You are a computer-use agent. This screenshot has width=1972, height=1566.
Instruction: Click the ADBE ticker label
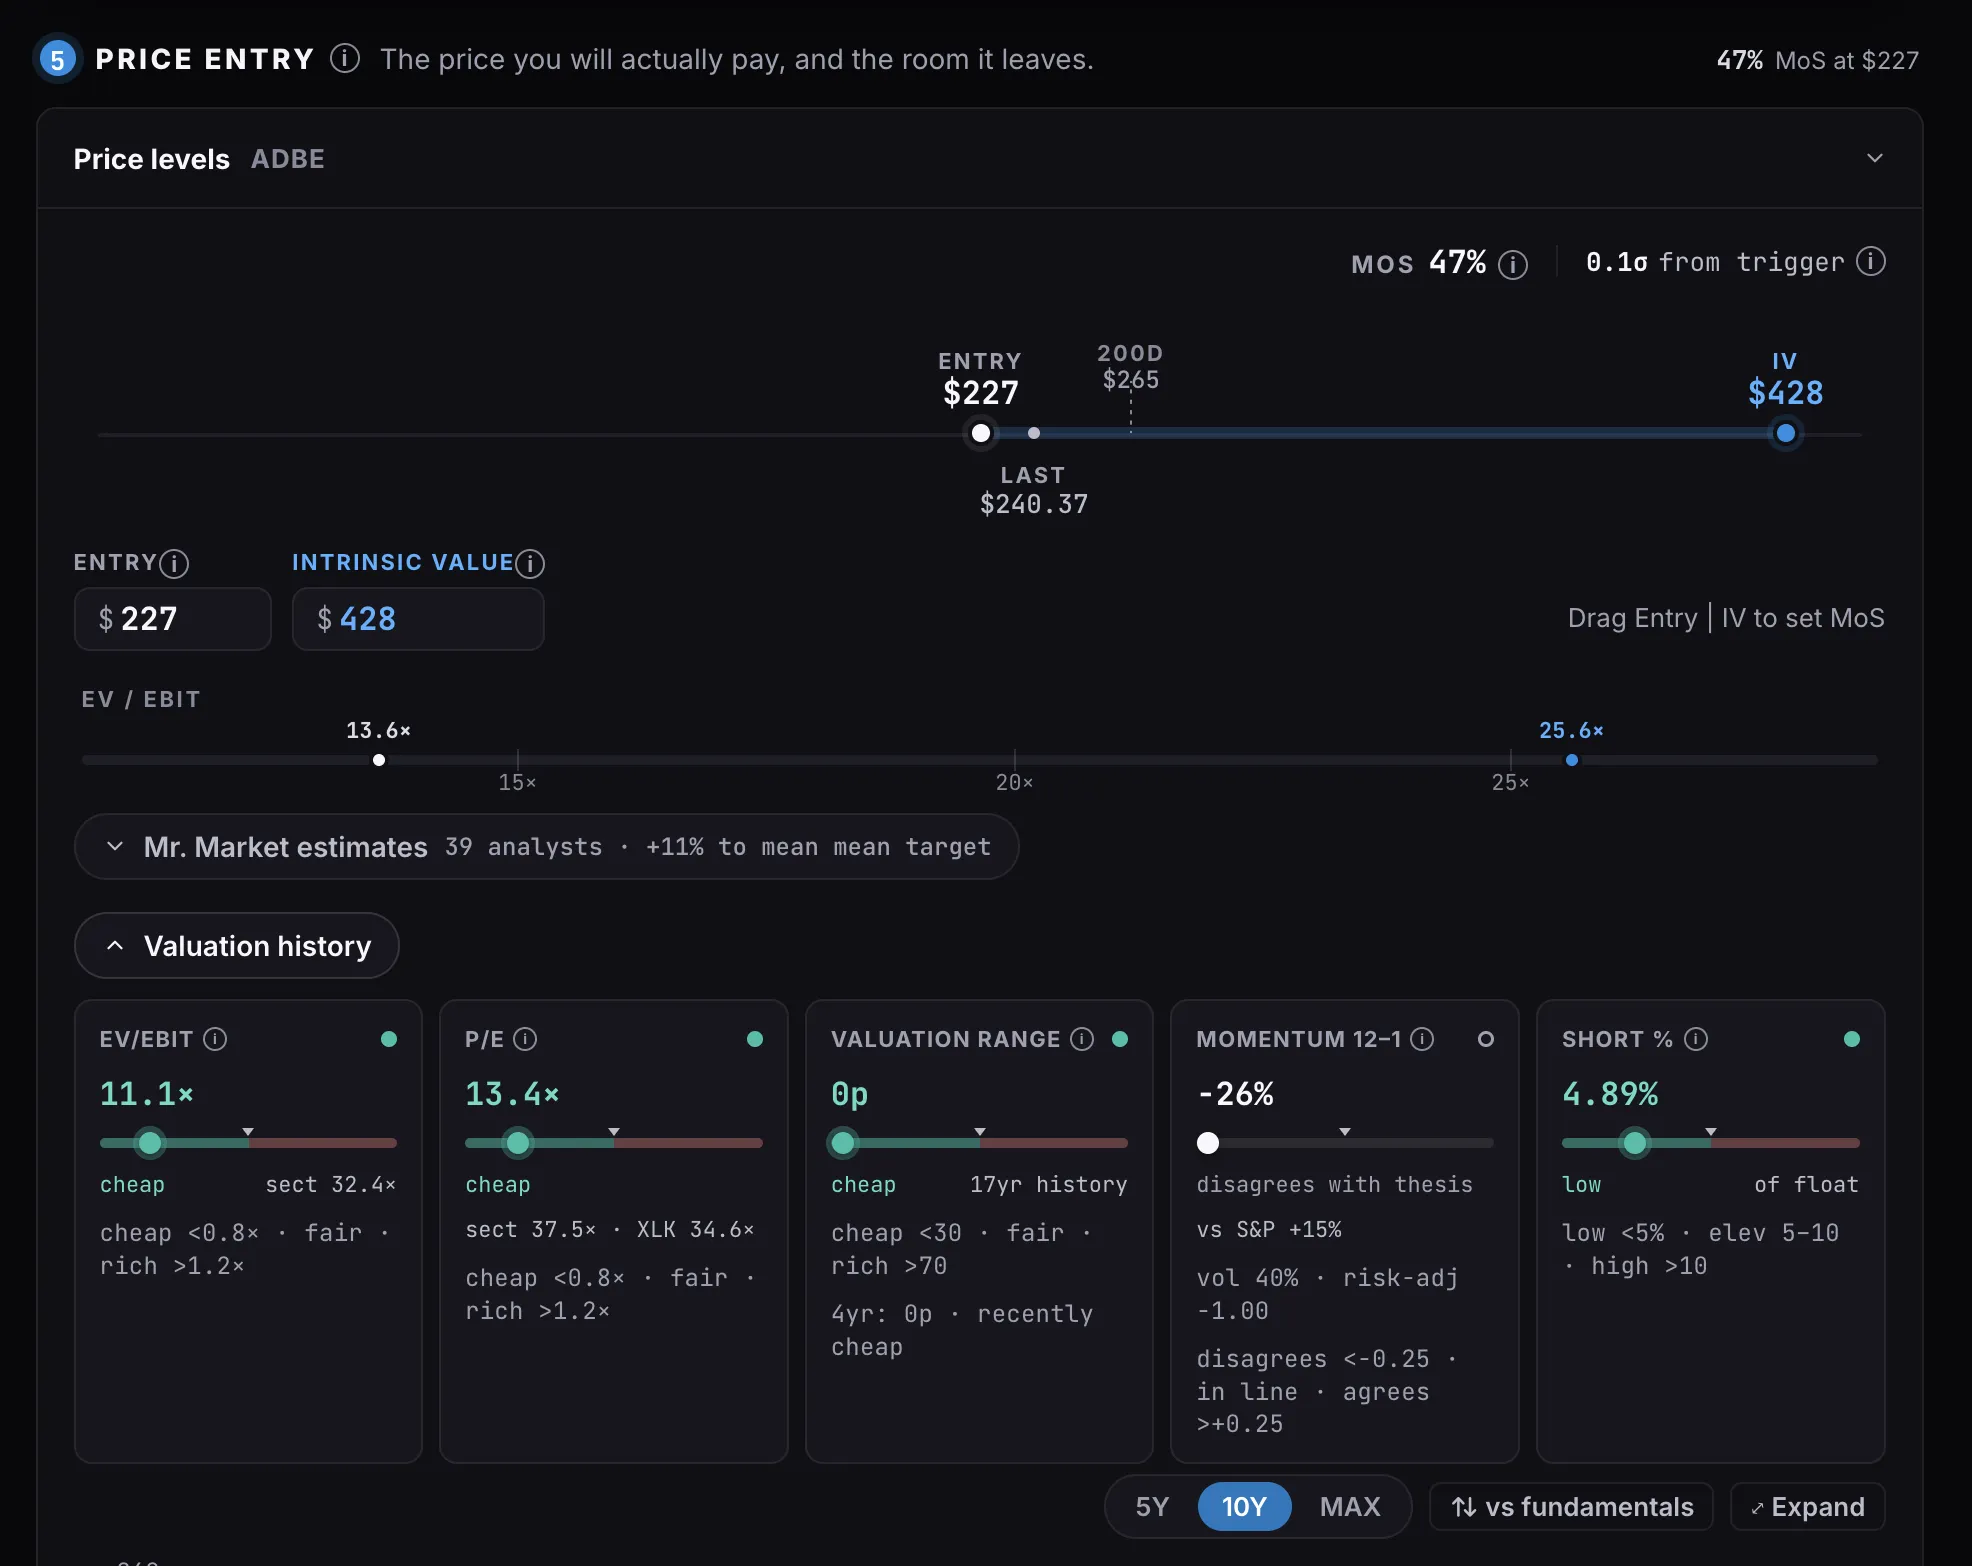(288, 159)
